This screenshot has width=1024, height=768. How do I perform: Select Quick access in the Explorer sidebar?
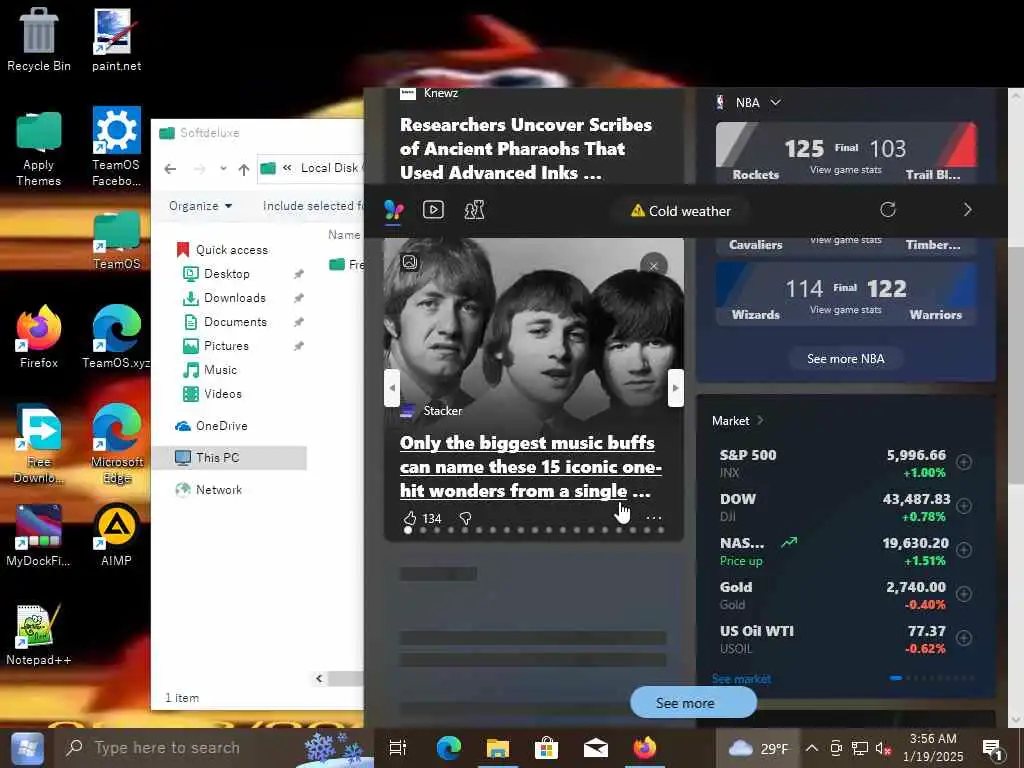pos(222,249)
